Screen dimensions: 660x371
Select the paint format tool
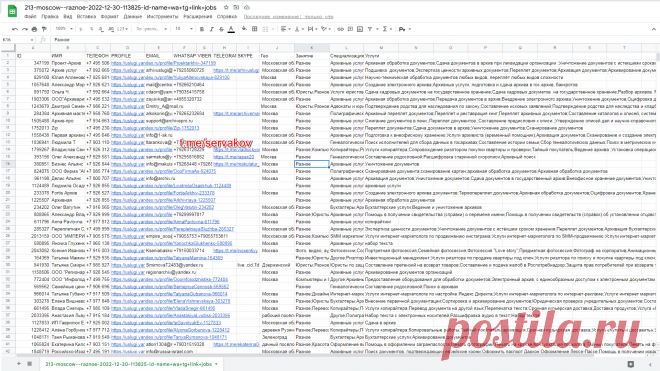pyautogui.click(x=44, y=29)
